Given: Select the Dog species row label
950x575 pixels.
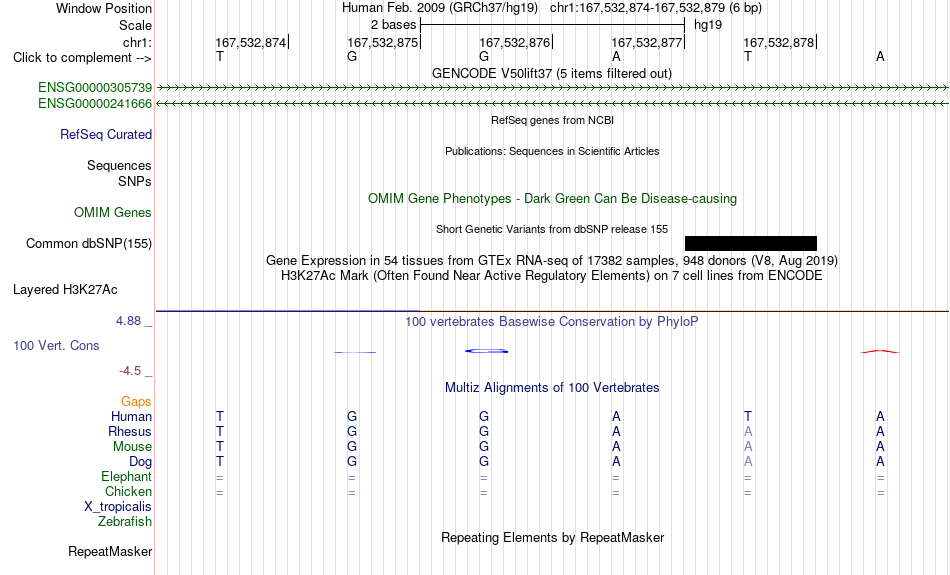Looking at the screenshot, I should 140,462.
